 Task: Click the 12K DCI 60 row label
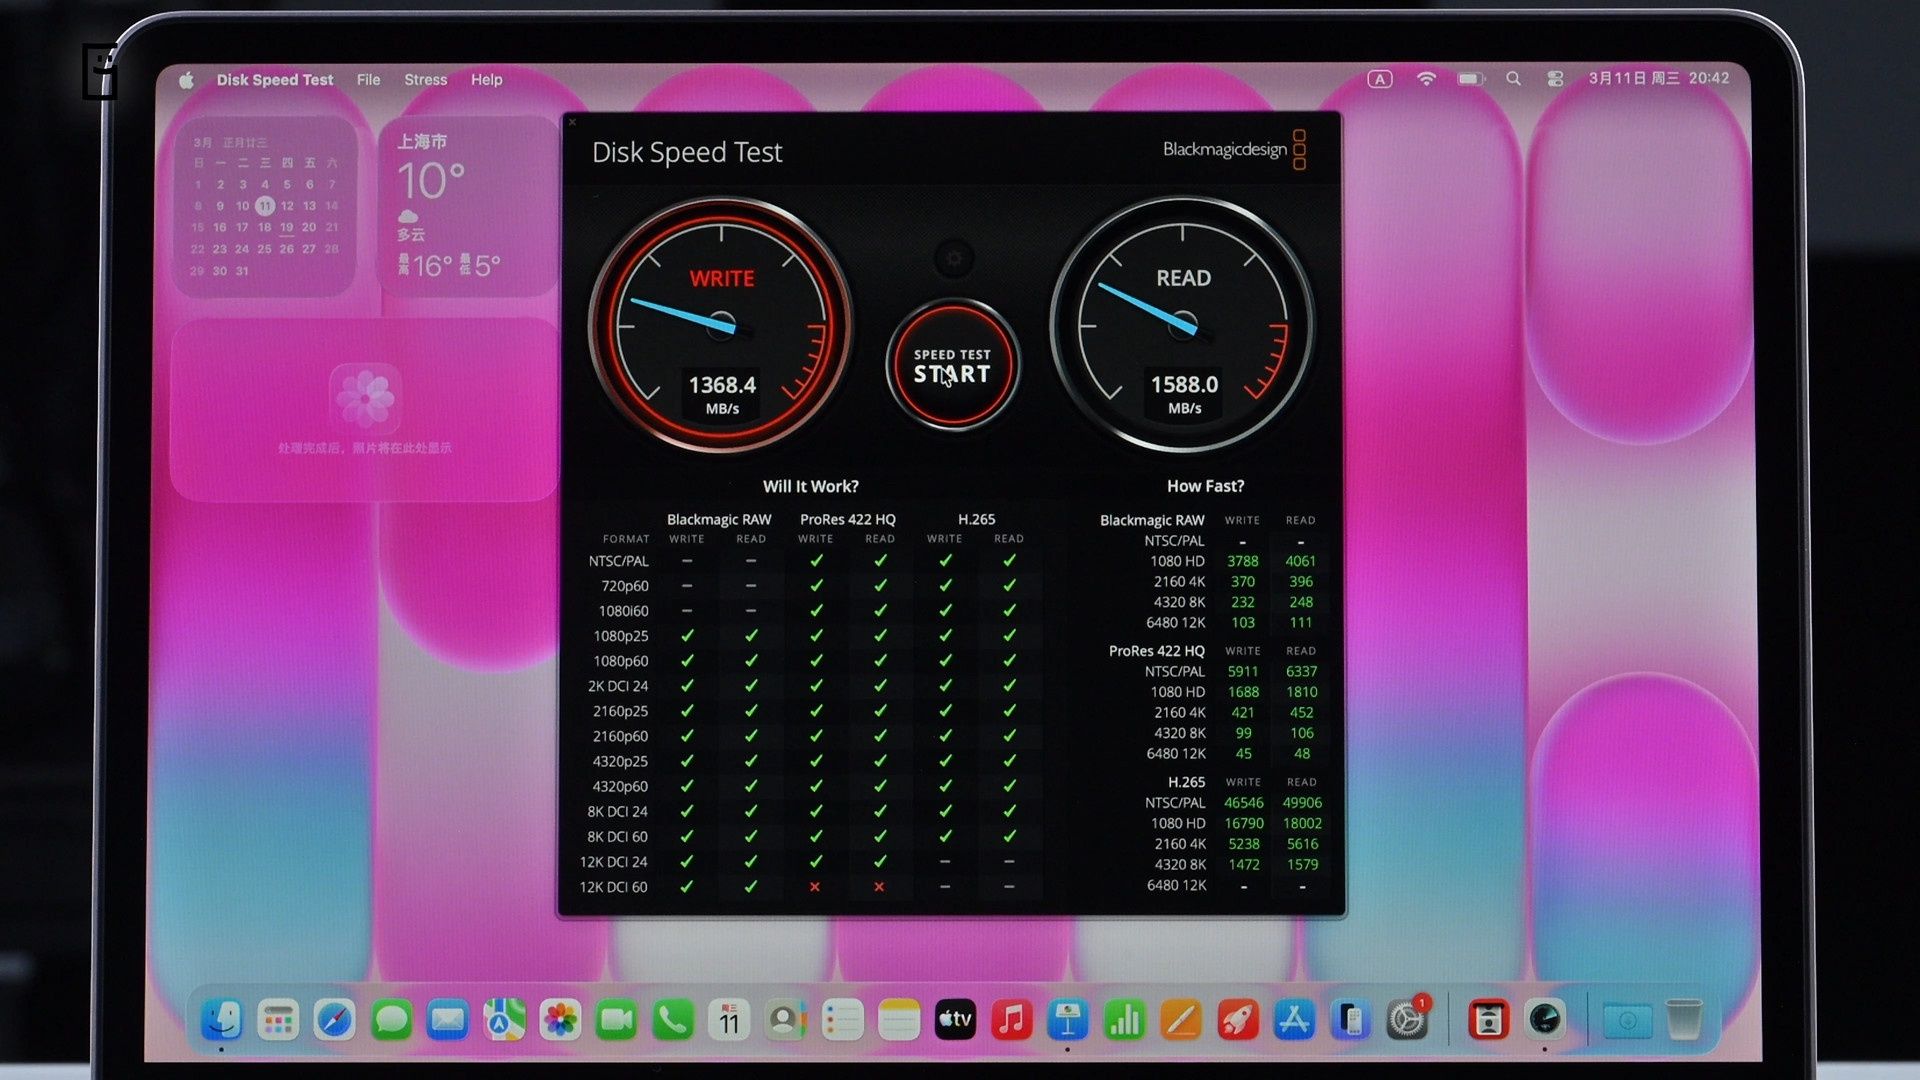click(613, 887)
